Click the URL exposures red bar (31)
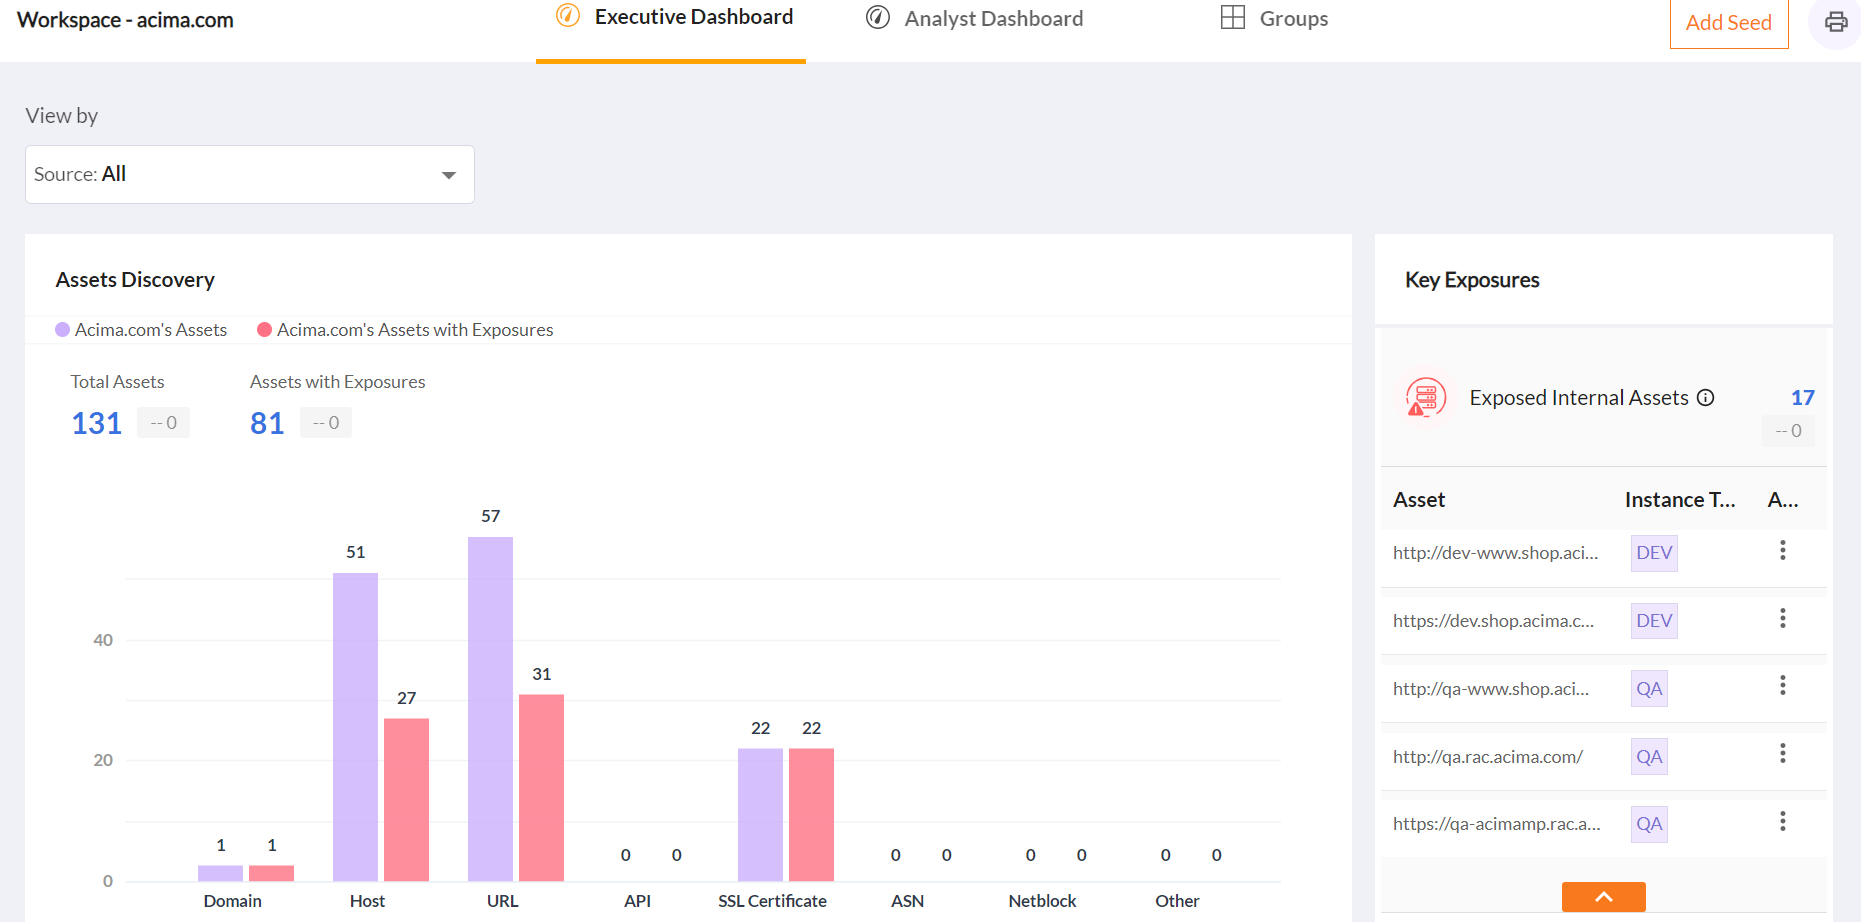1861x922 pixels. coord(541,788)
